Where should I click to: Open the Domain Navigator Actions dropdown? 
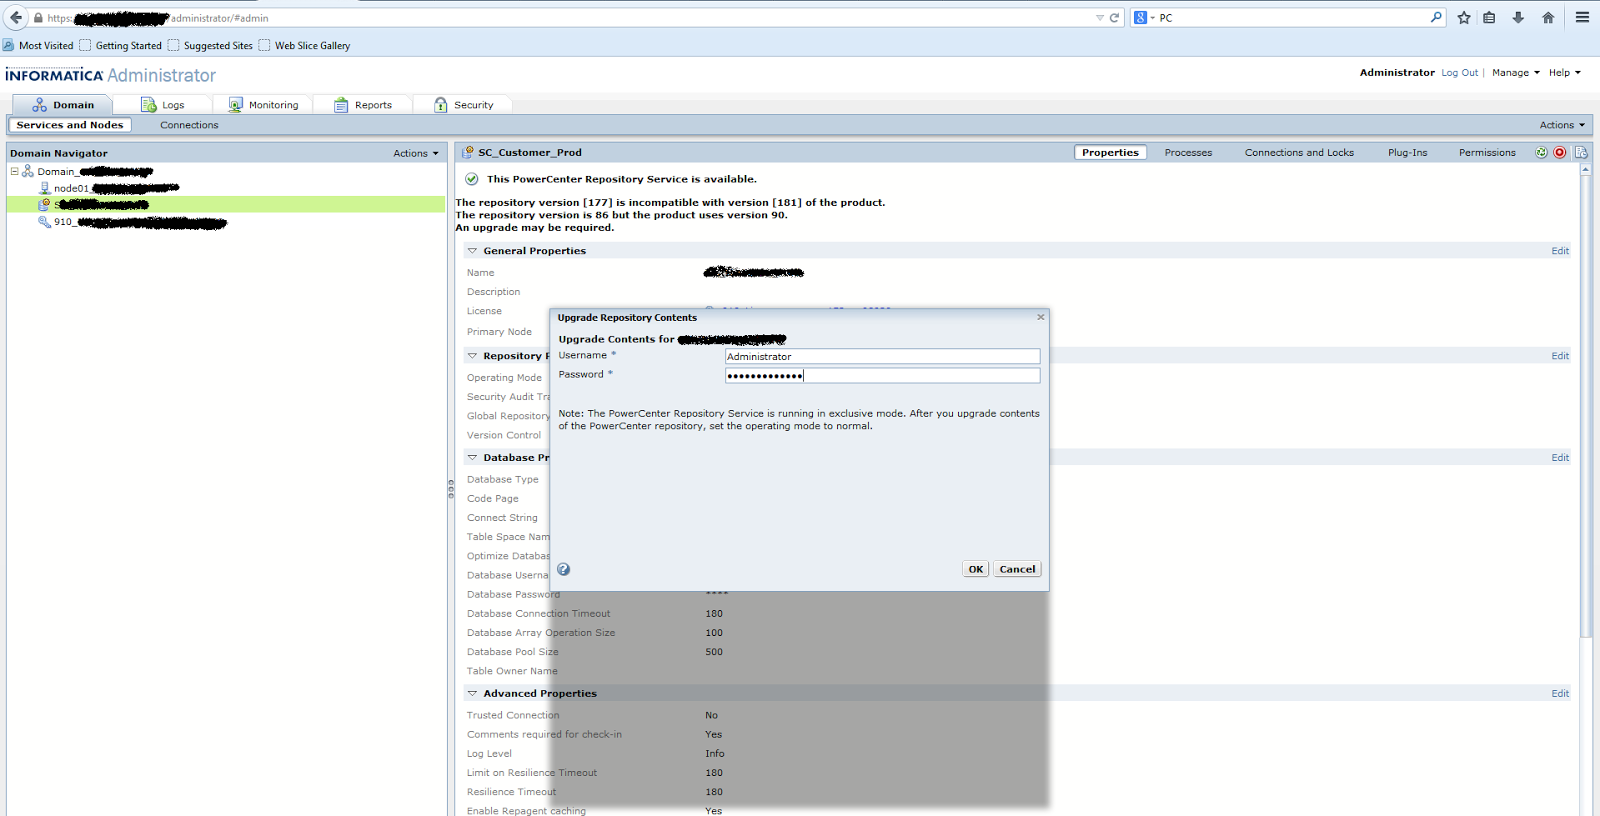point(415,153)
